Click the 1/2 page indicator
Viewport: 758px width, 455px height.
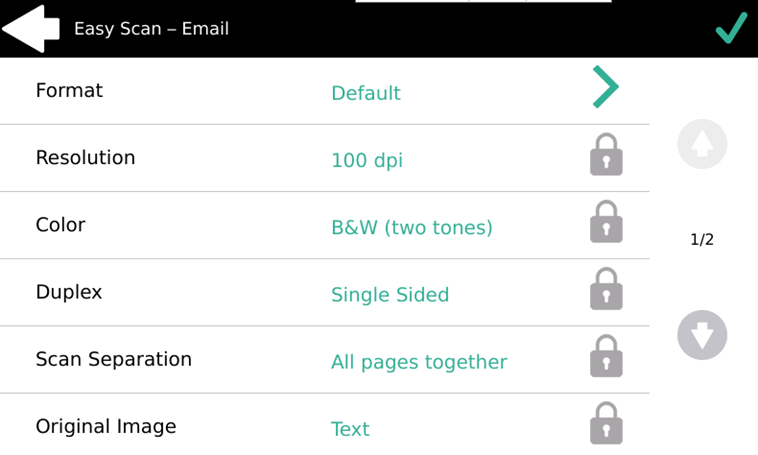coord(702,239)
